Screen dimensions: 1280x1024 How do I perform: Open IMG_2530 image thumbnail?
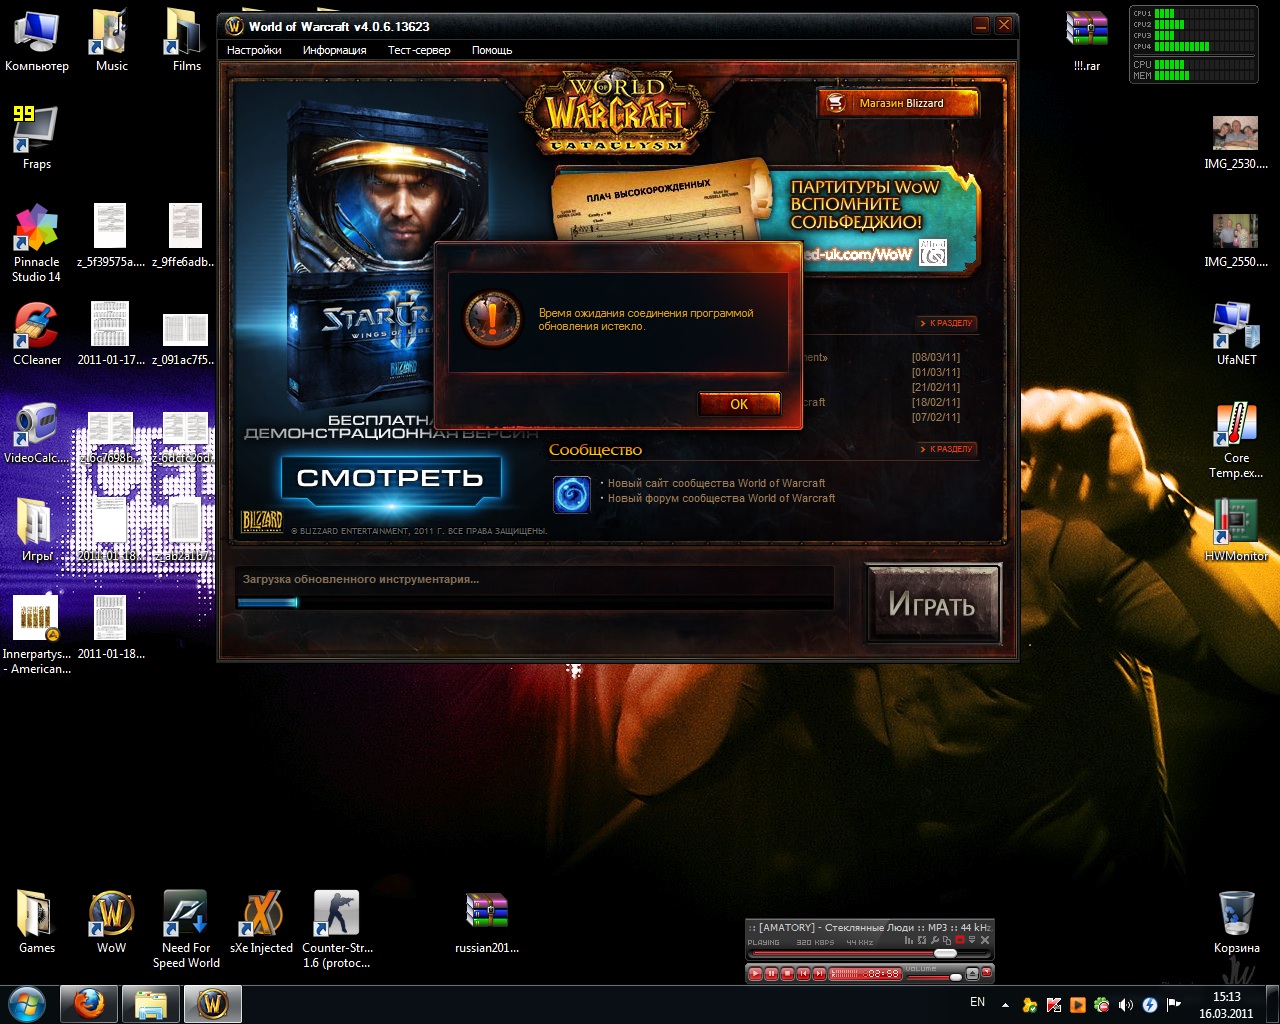click(1235, 142)
